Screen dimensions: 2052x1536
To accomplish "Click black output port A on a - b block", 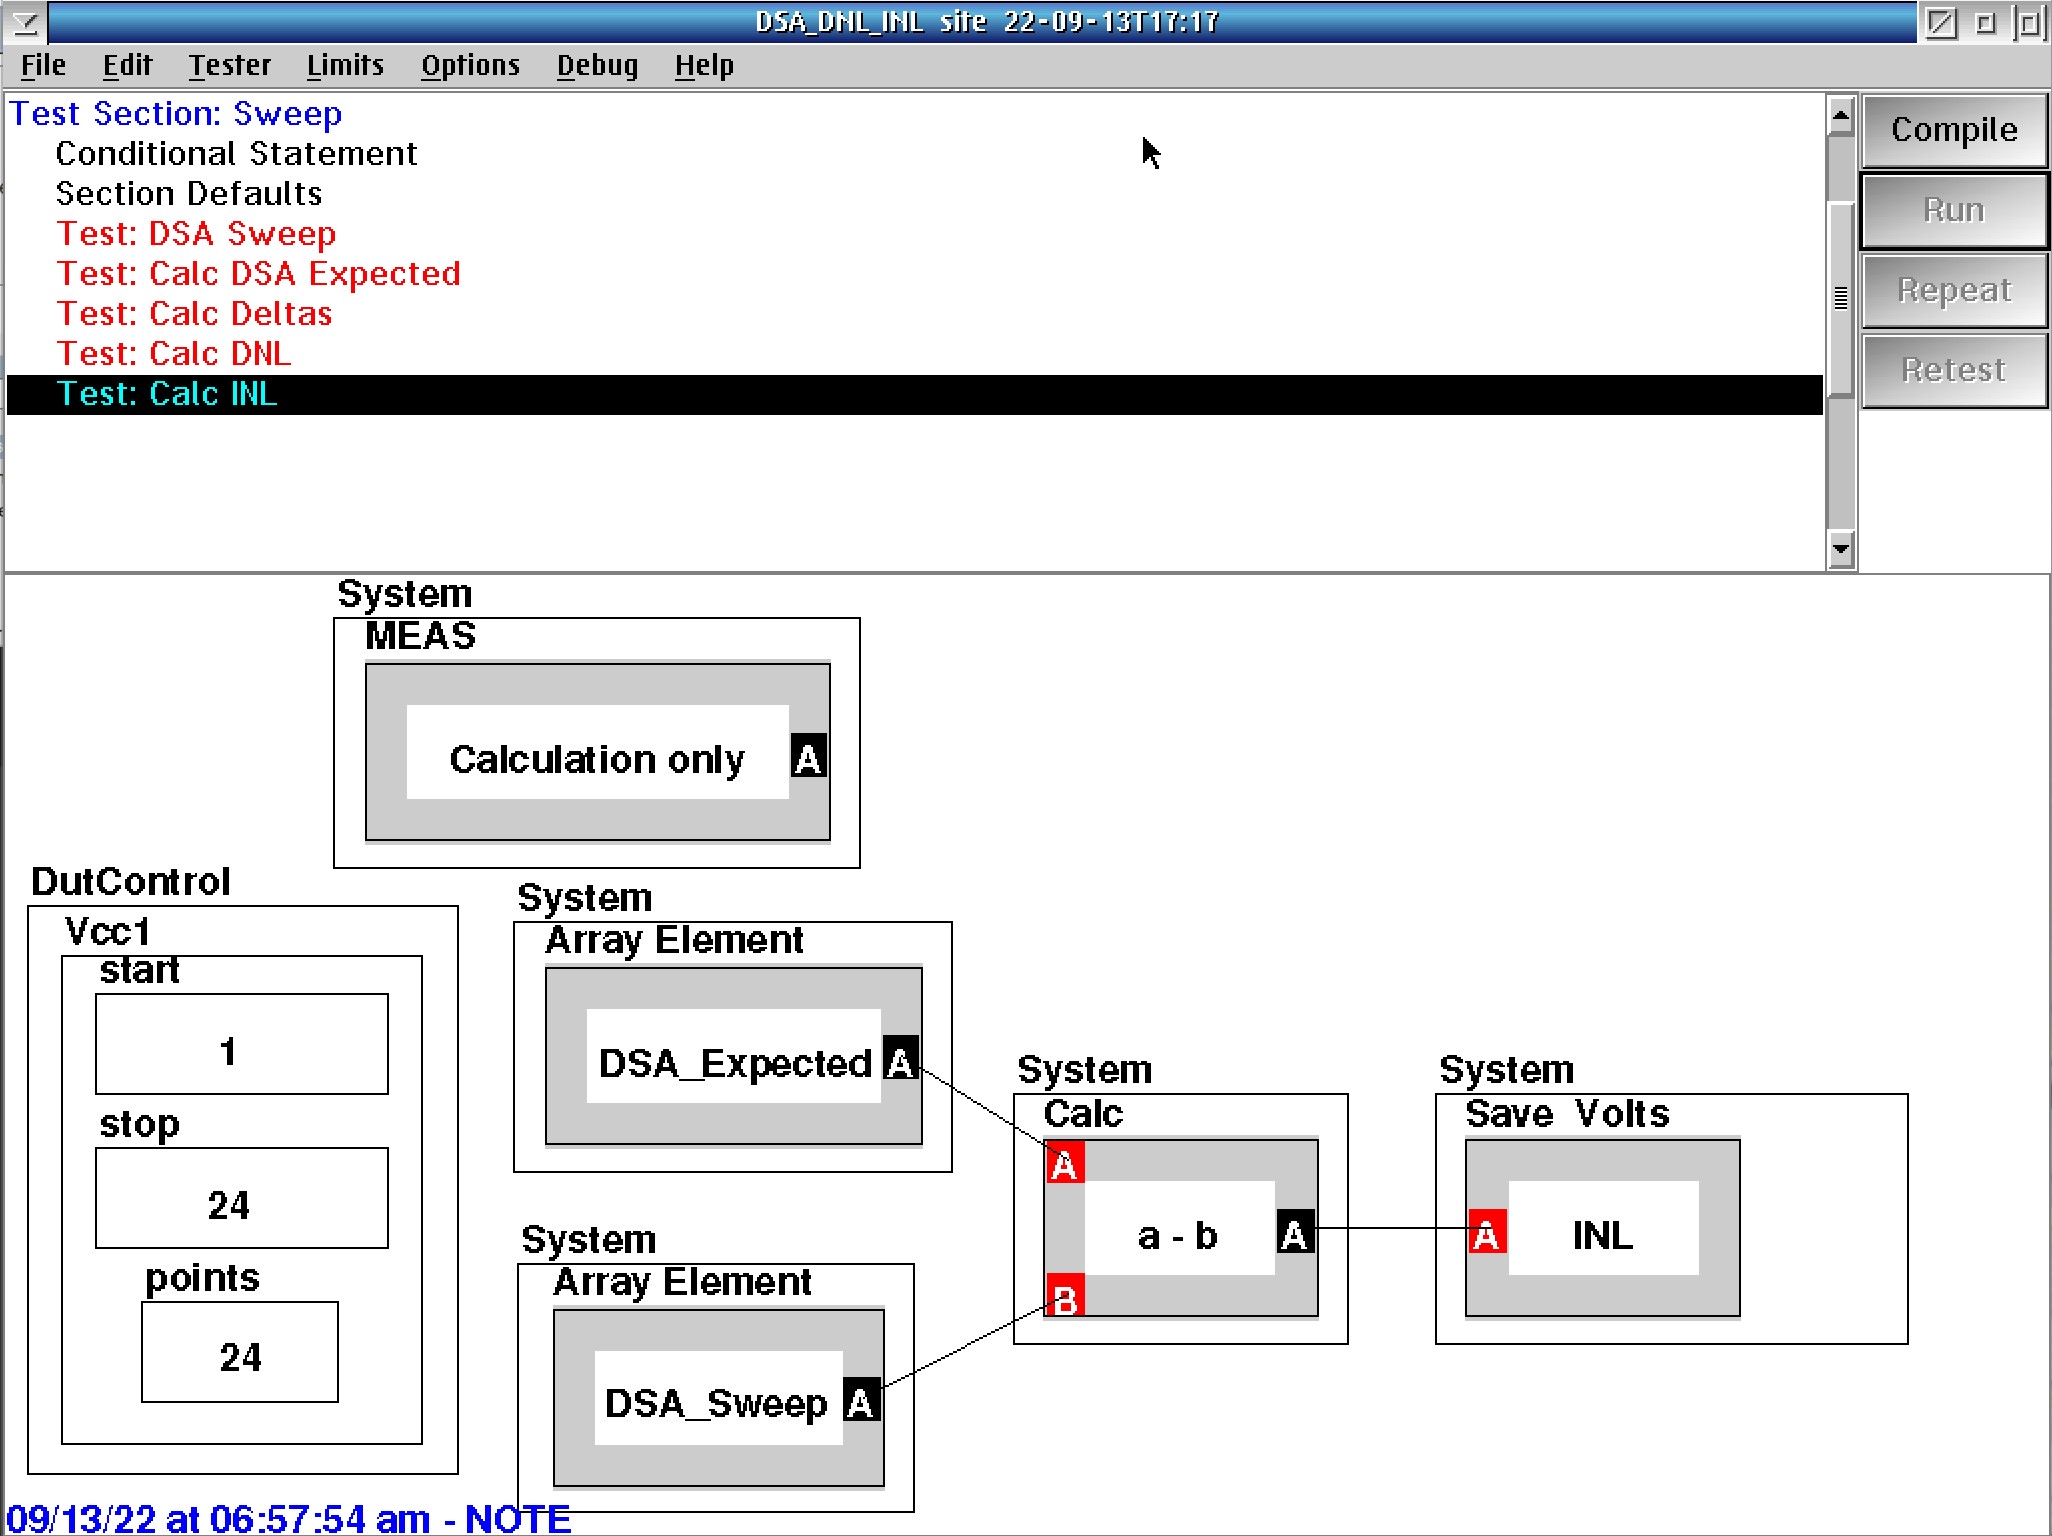I will coord(1295,1233).
